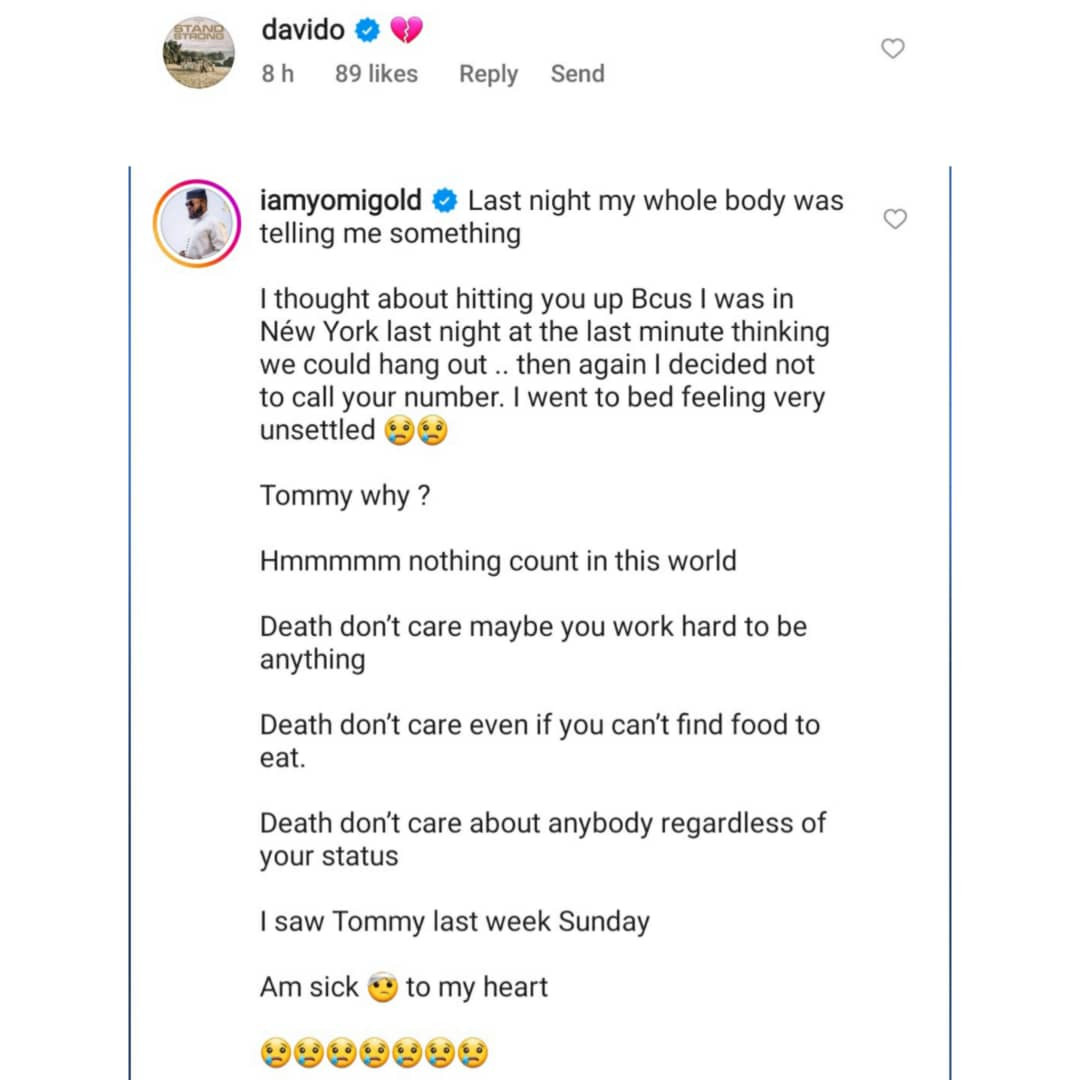1080x1080 pixels.
Task: Tap Send under davido's comment
Action: [x=577, y=74]
